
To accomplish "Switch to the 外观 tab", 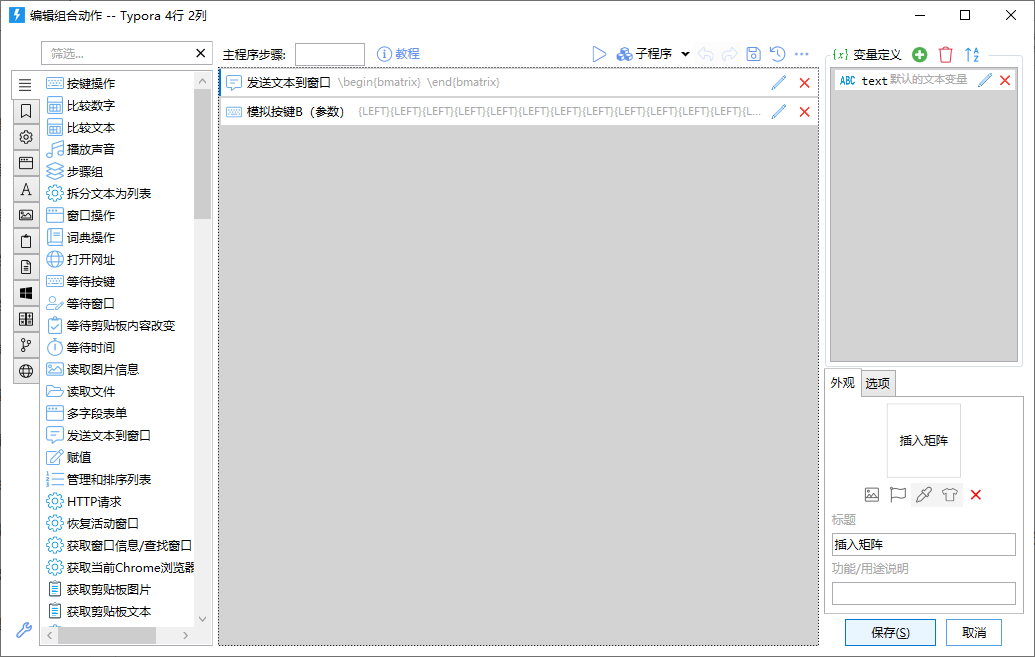I will (842, 383).
